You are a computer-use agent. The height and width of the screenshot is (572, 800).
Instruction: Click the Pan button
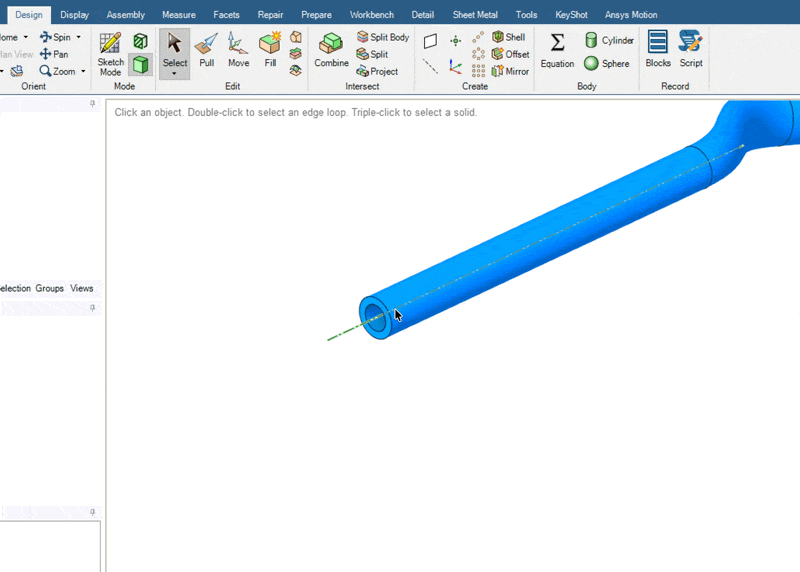[x=54, y=54]
